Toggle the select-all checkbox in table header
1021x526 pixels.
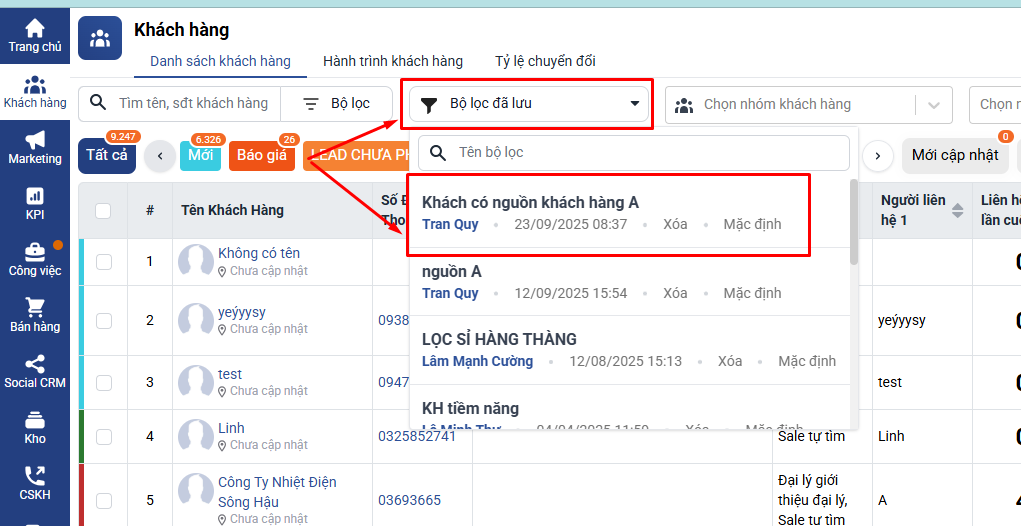pos(103,210)
